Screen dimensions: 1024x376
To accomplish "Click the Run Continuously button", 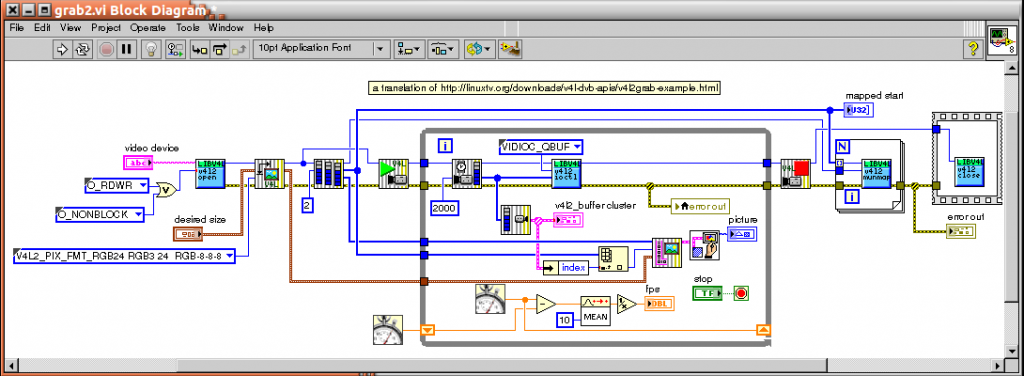I will tap(82, 49).
